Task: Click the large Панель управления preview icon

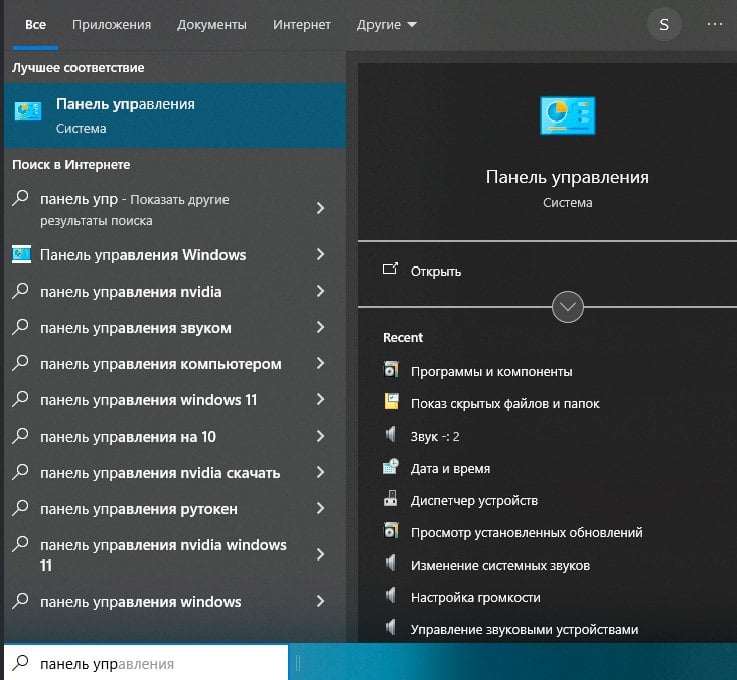Action: pos(567,116)
